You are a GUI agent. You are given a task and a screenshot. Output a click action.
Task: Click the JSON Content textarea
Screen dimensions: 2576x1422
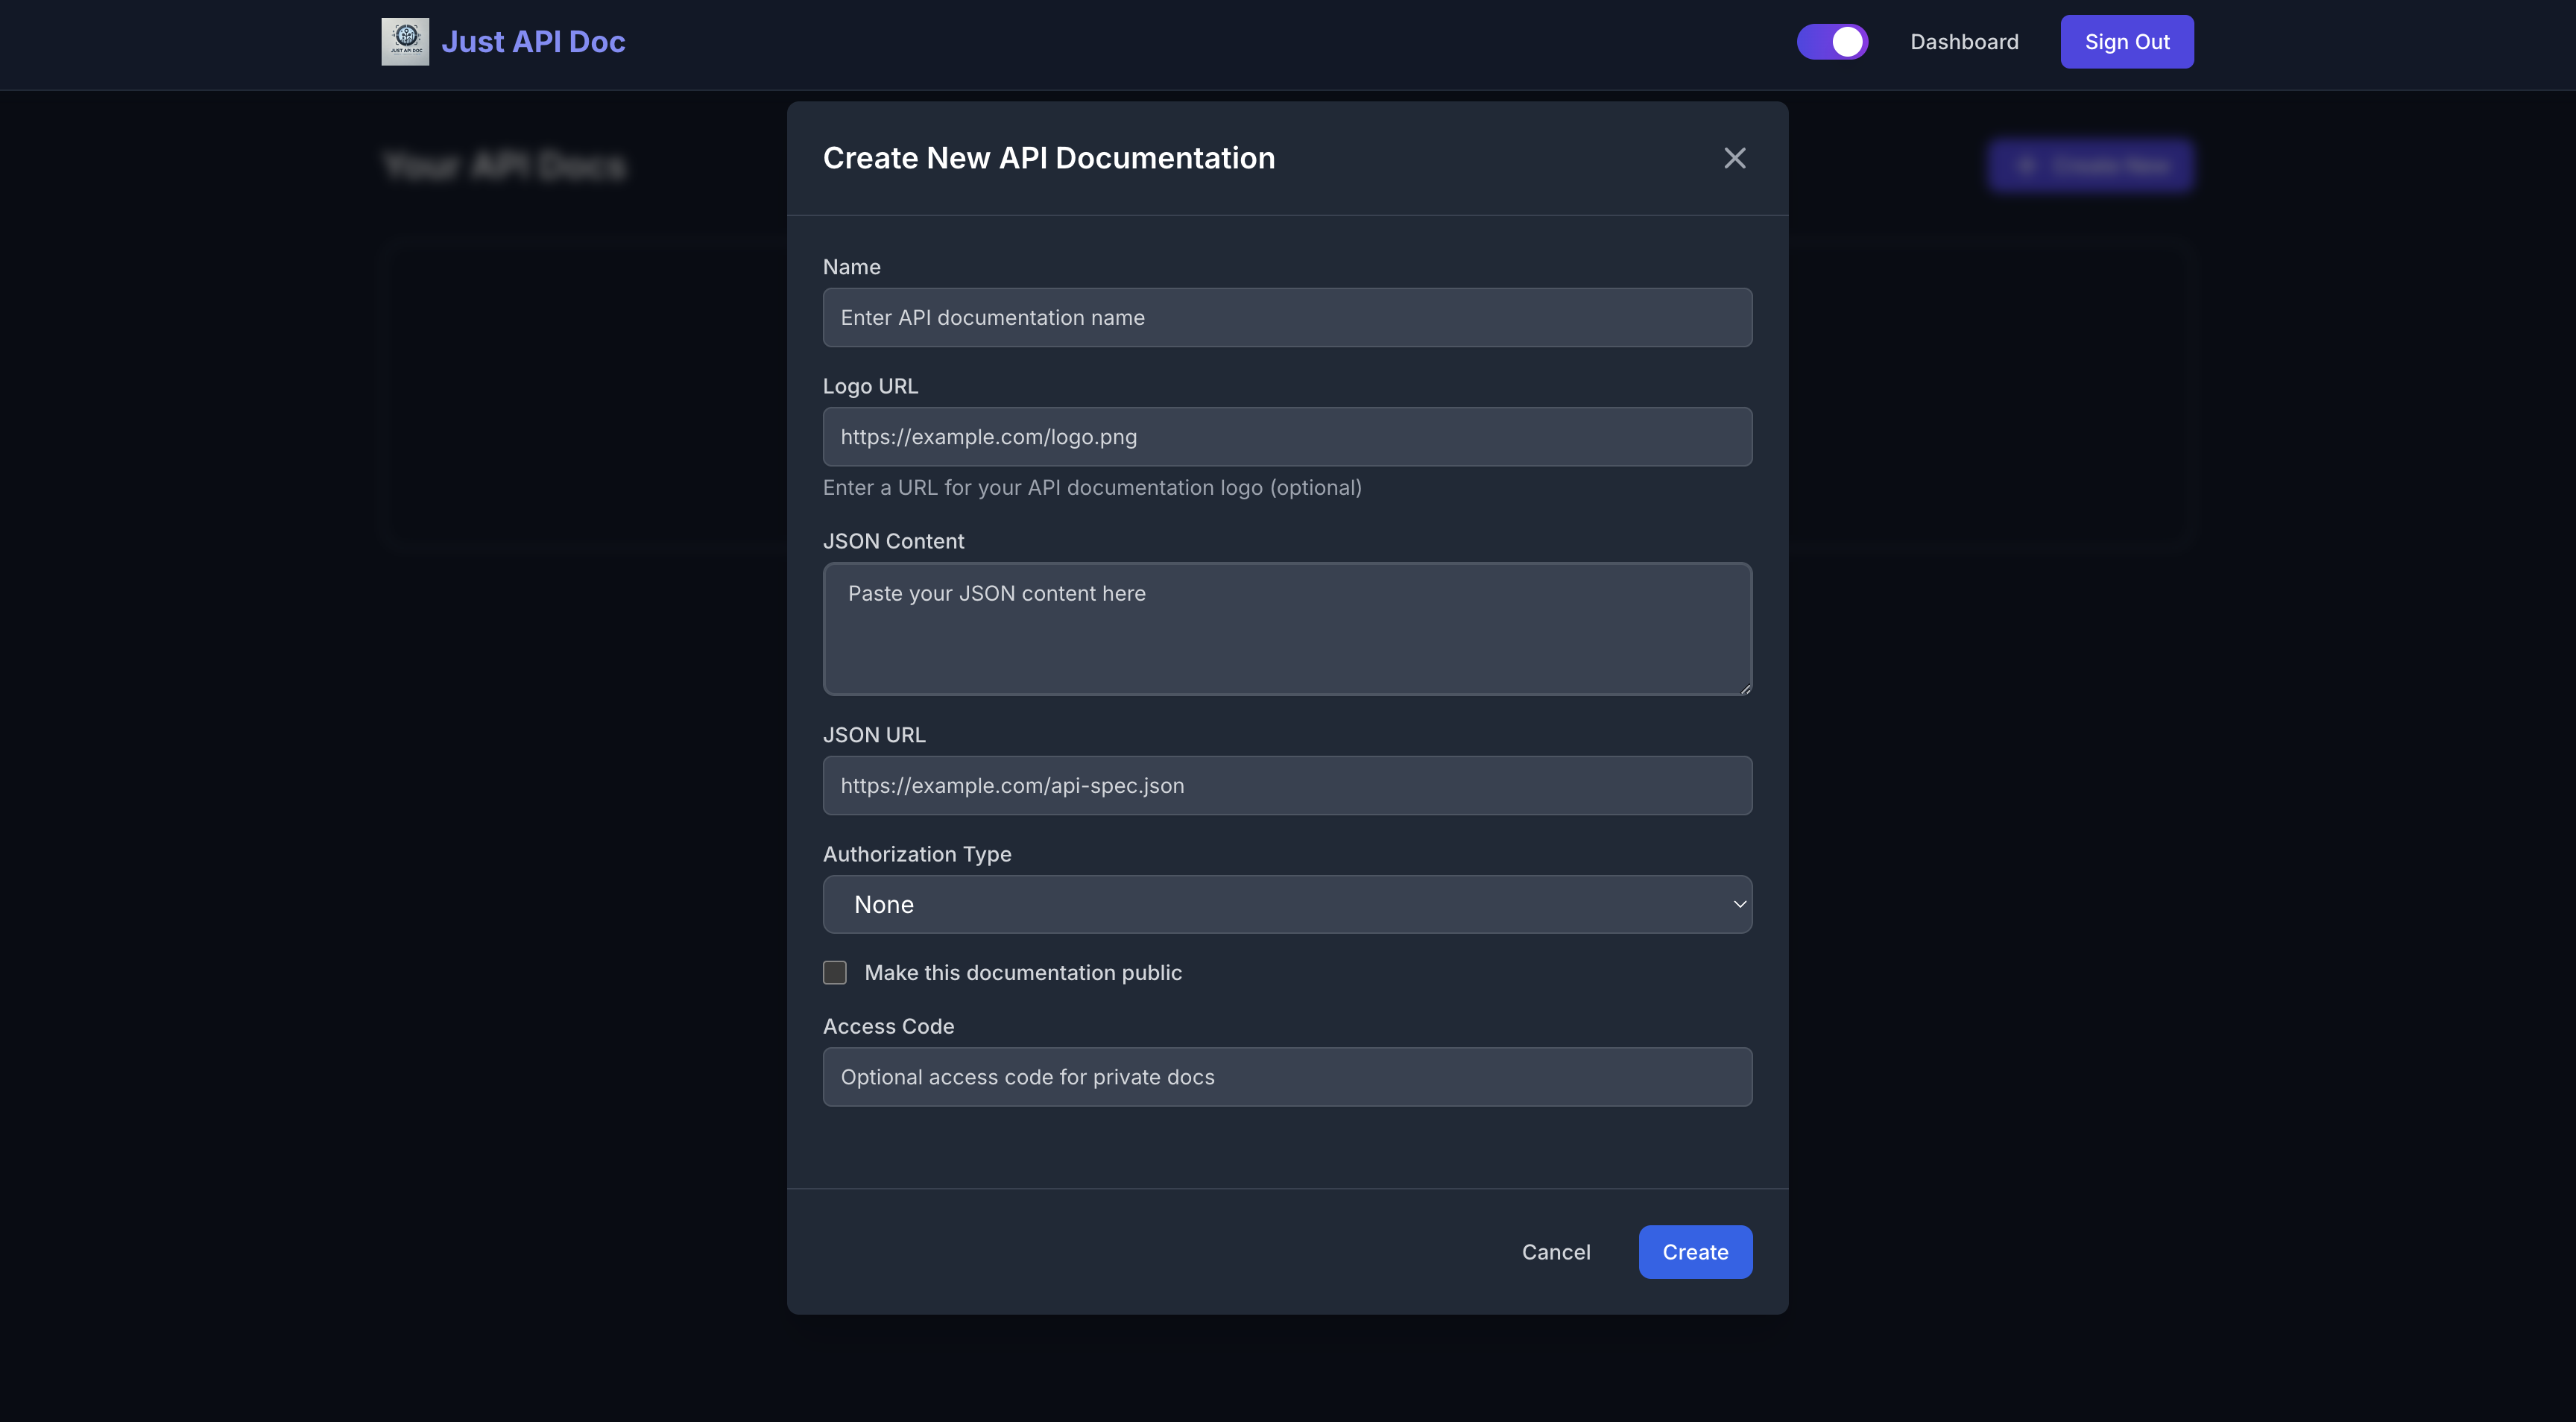pos(1286,629)
